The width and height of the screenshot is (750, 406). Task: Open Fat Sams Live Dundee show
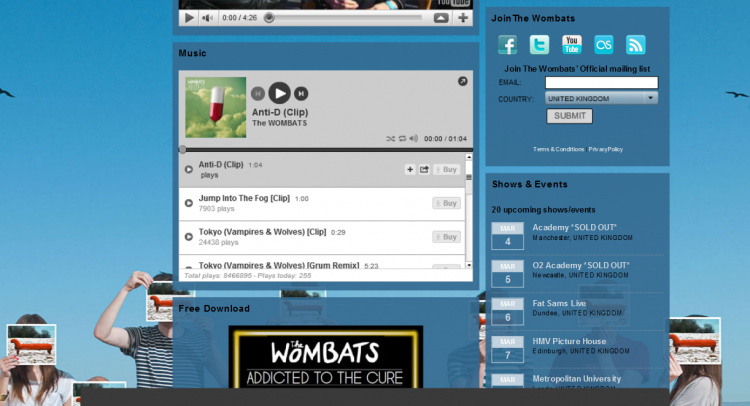[559, 303]
